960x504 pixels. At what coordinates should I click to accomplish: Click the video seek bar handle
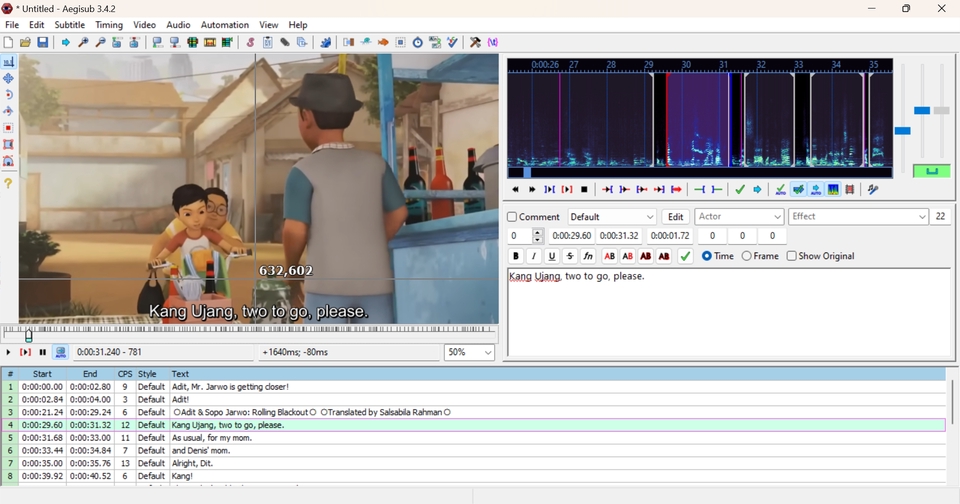point(28,334)
